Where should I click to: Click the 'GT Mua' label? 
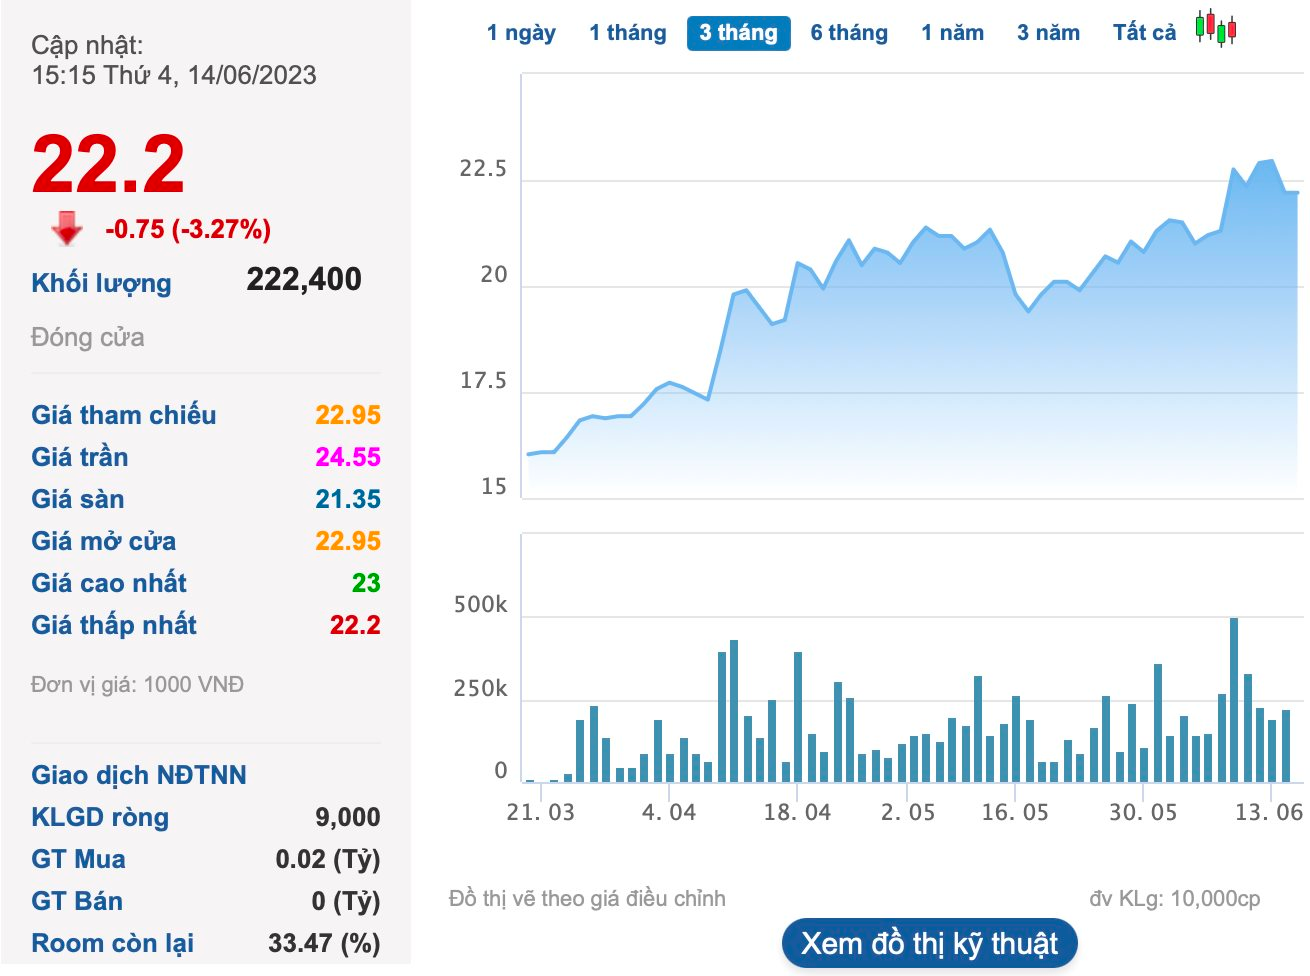point(79,859)
